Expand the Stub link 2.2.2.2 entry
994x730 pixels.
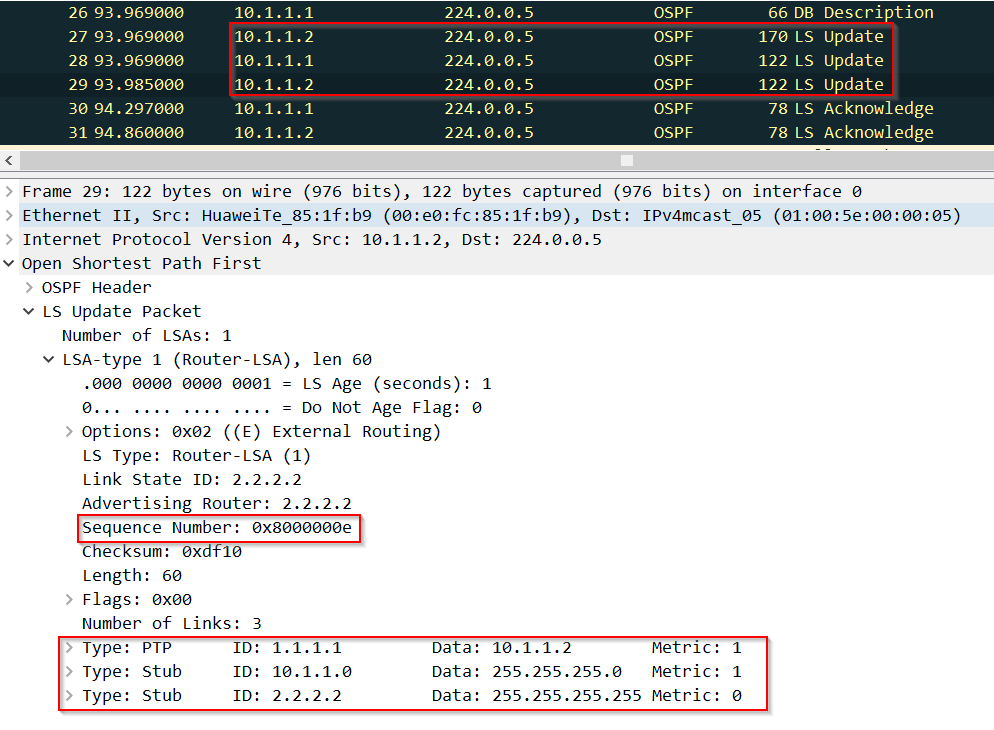(68, 696)
